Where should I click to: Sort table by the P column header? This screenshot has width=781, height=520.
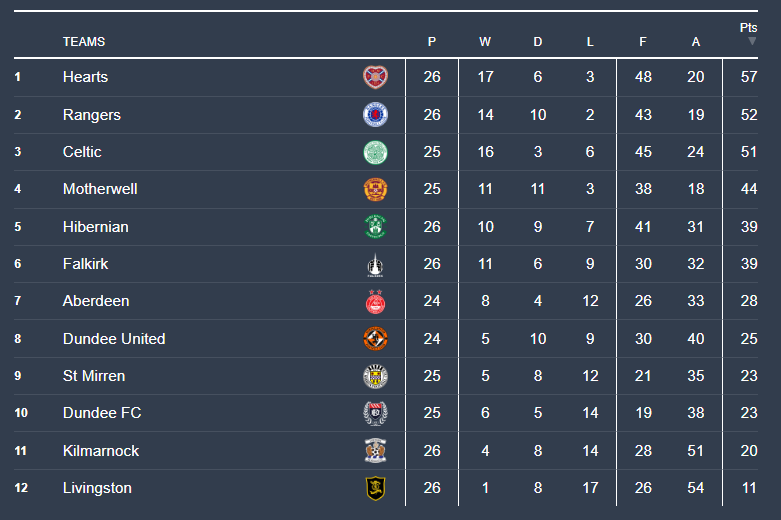pyautogui.click(x=432, y=42)
